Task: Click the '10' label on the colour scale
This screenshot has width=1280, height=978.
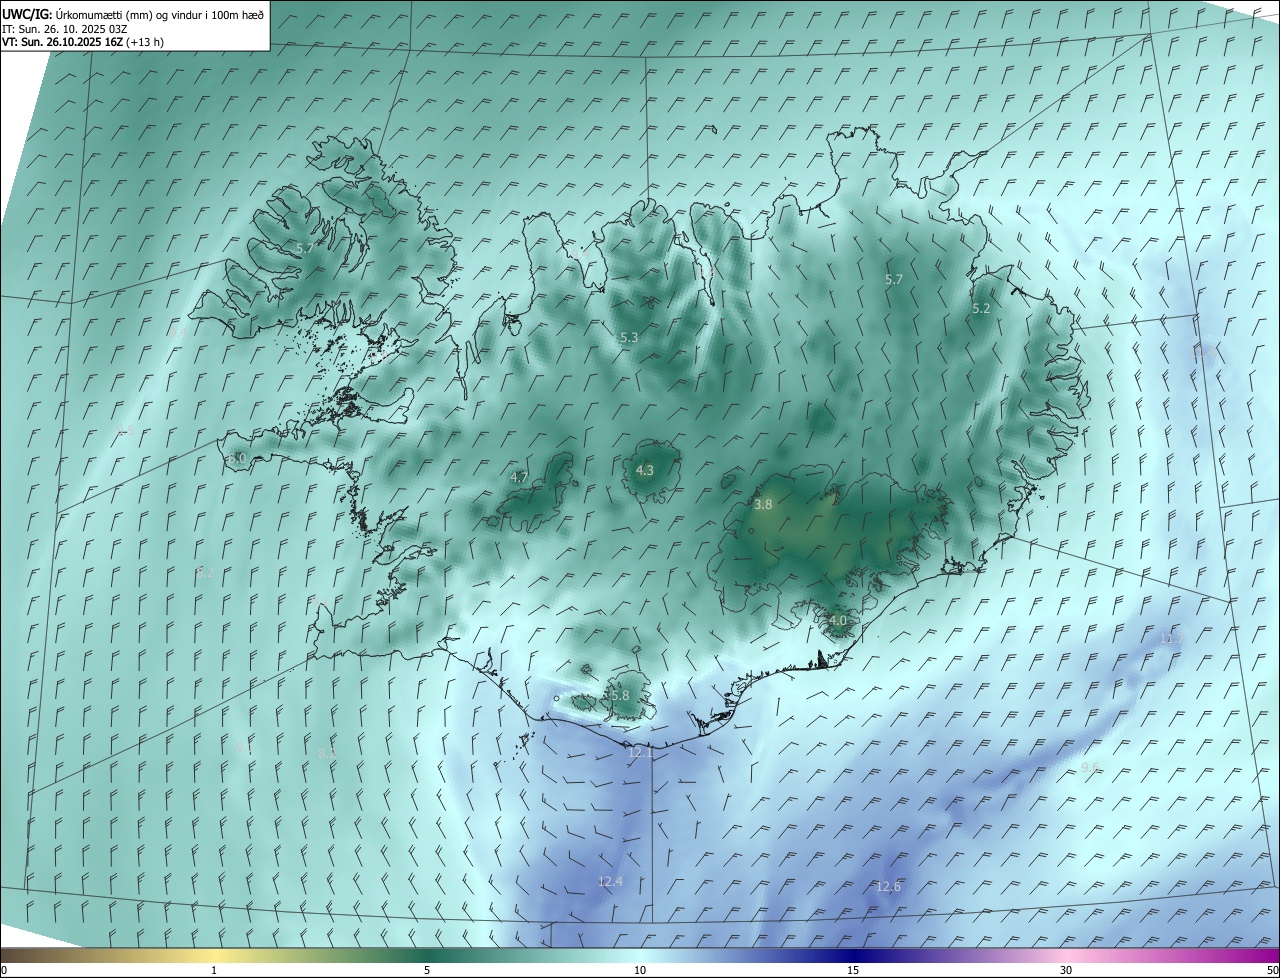Action: (x=640, y=970)
